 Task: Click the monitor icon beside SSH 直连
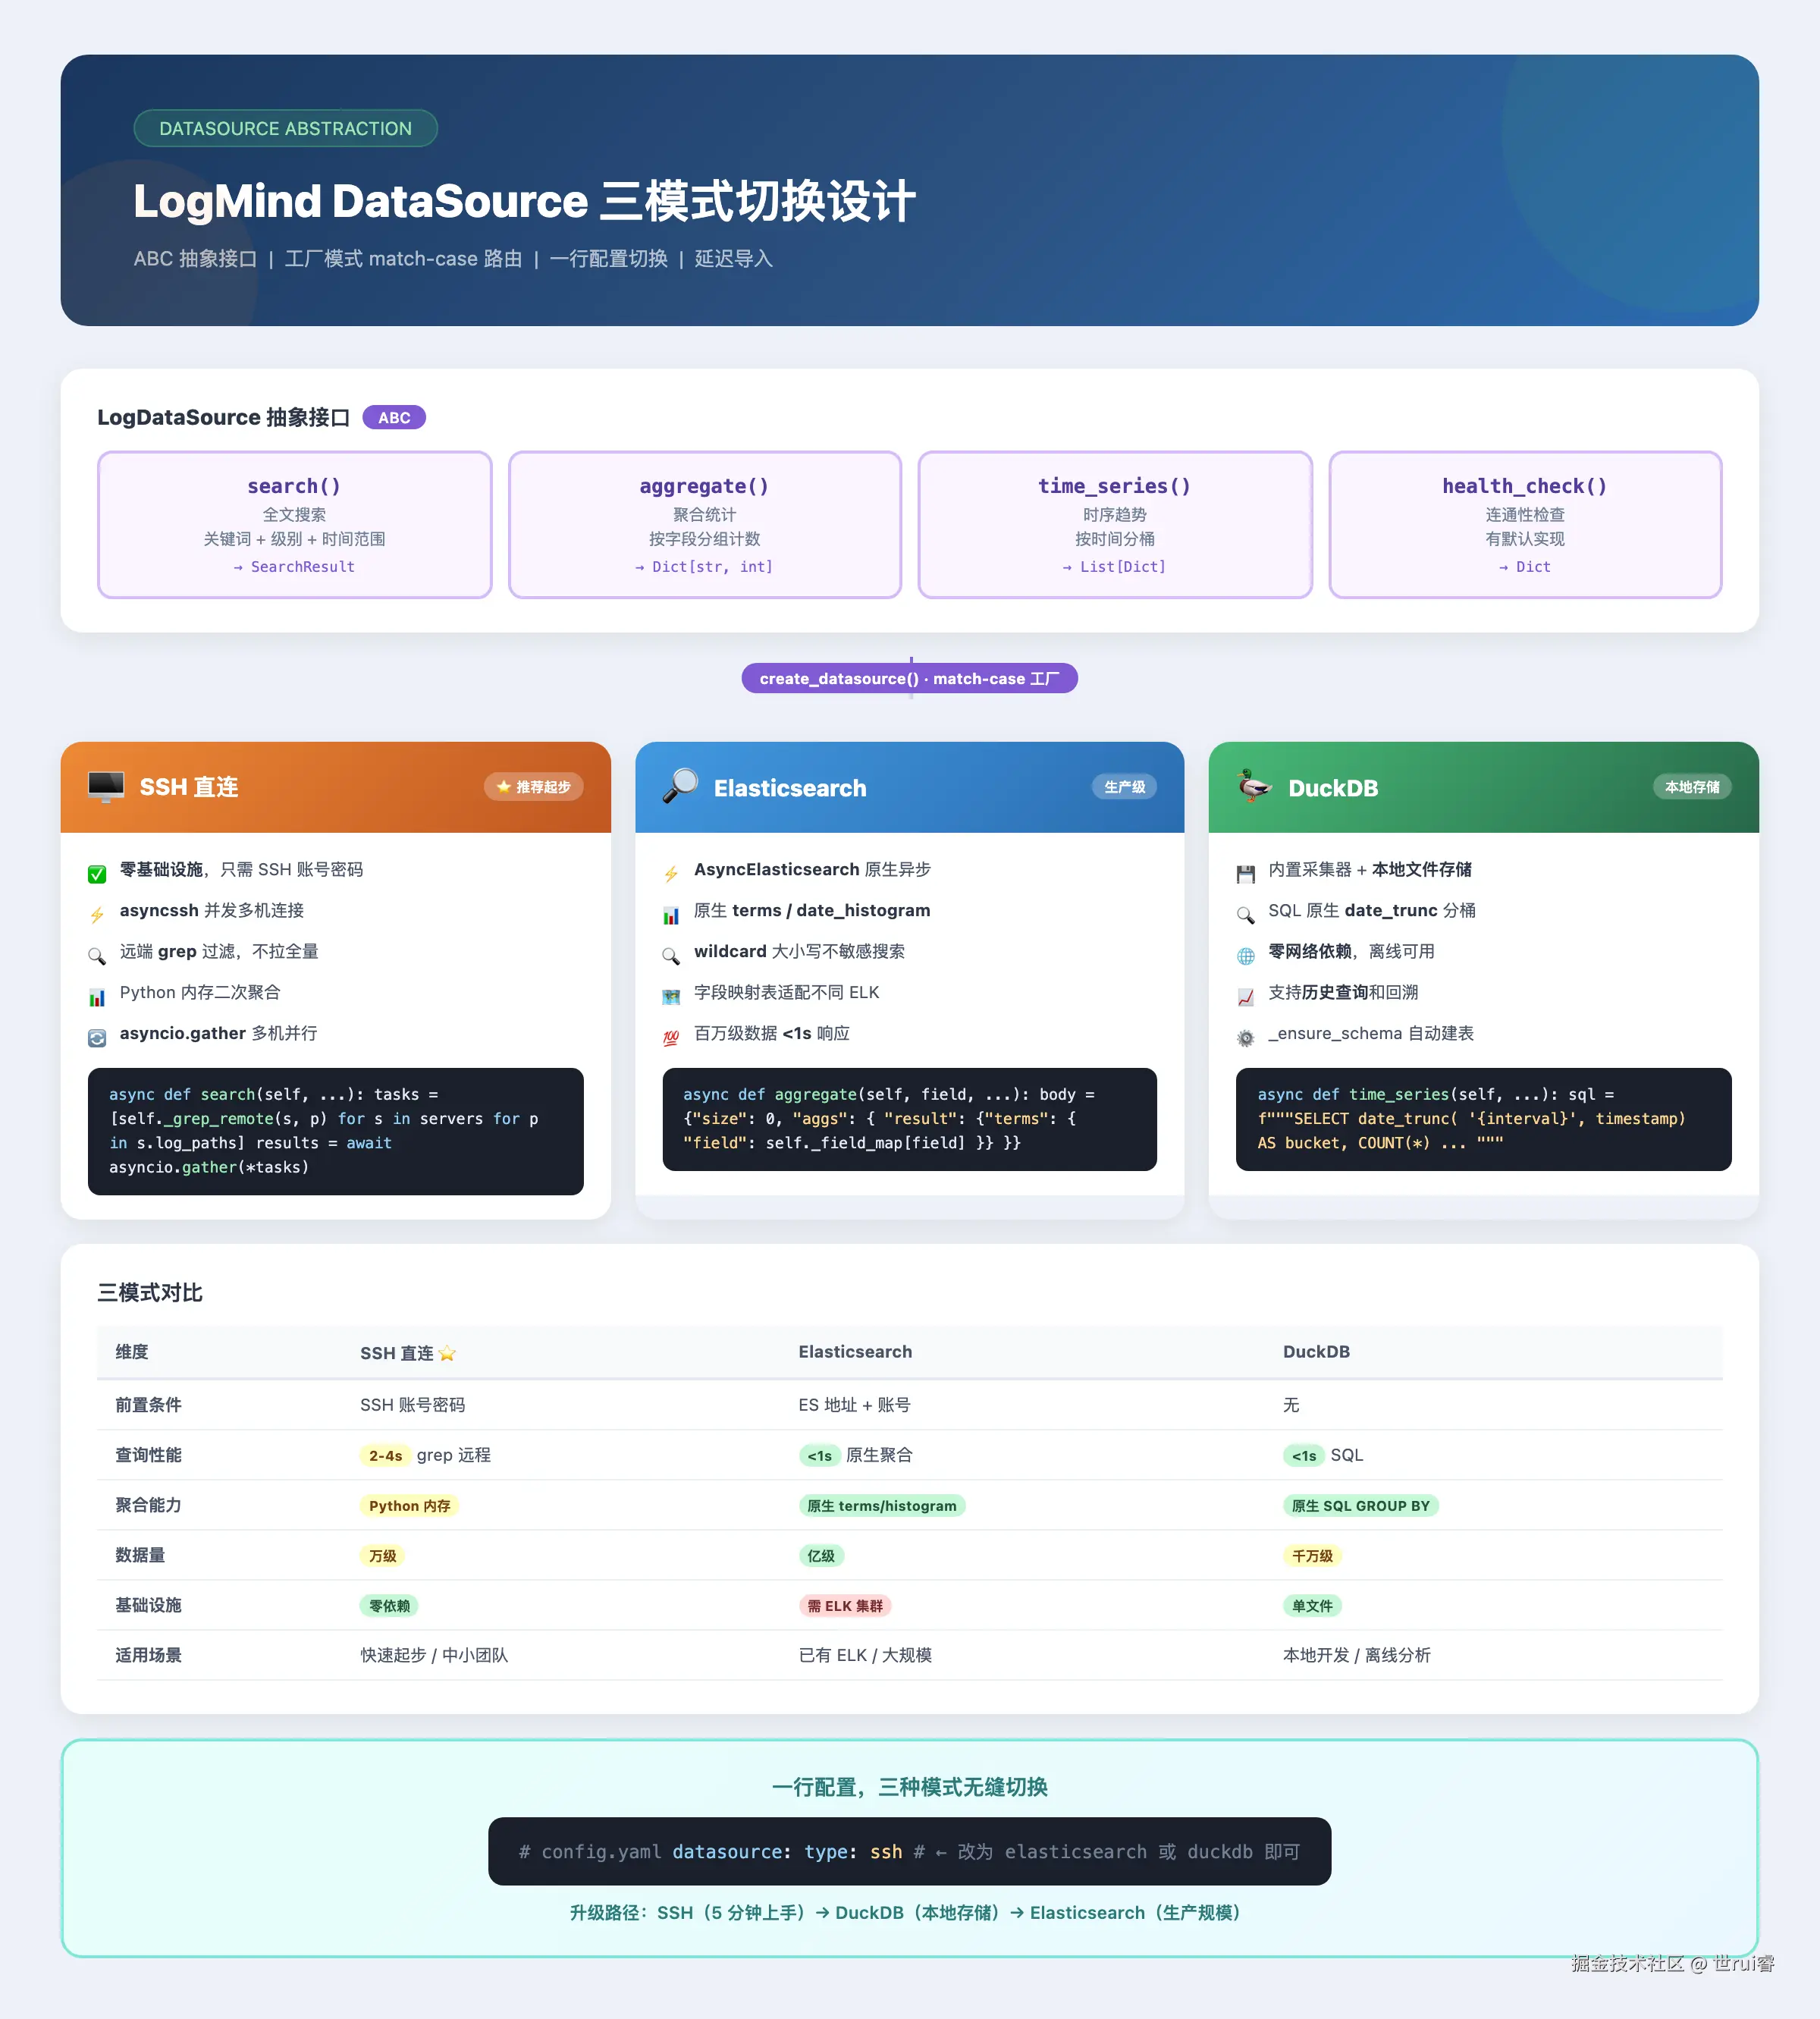(105, 787)
